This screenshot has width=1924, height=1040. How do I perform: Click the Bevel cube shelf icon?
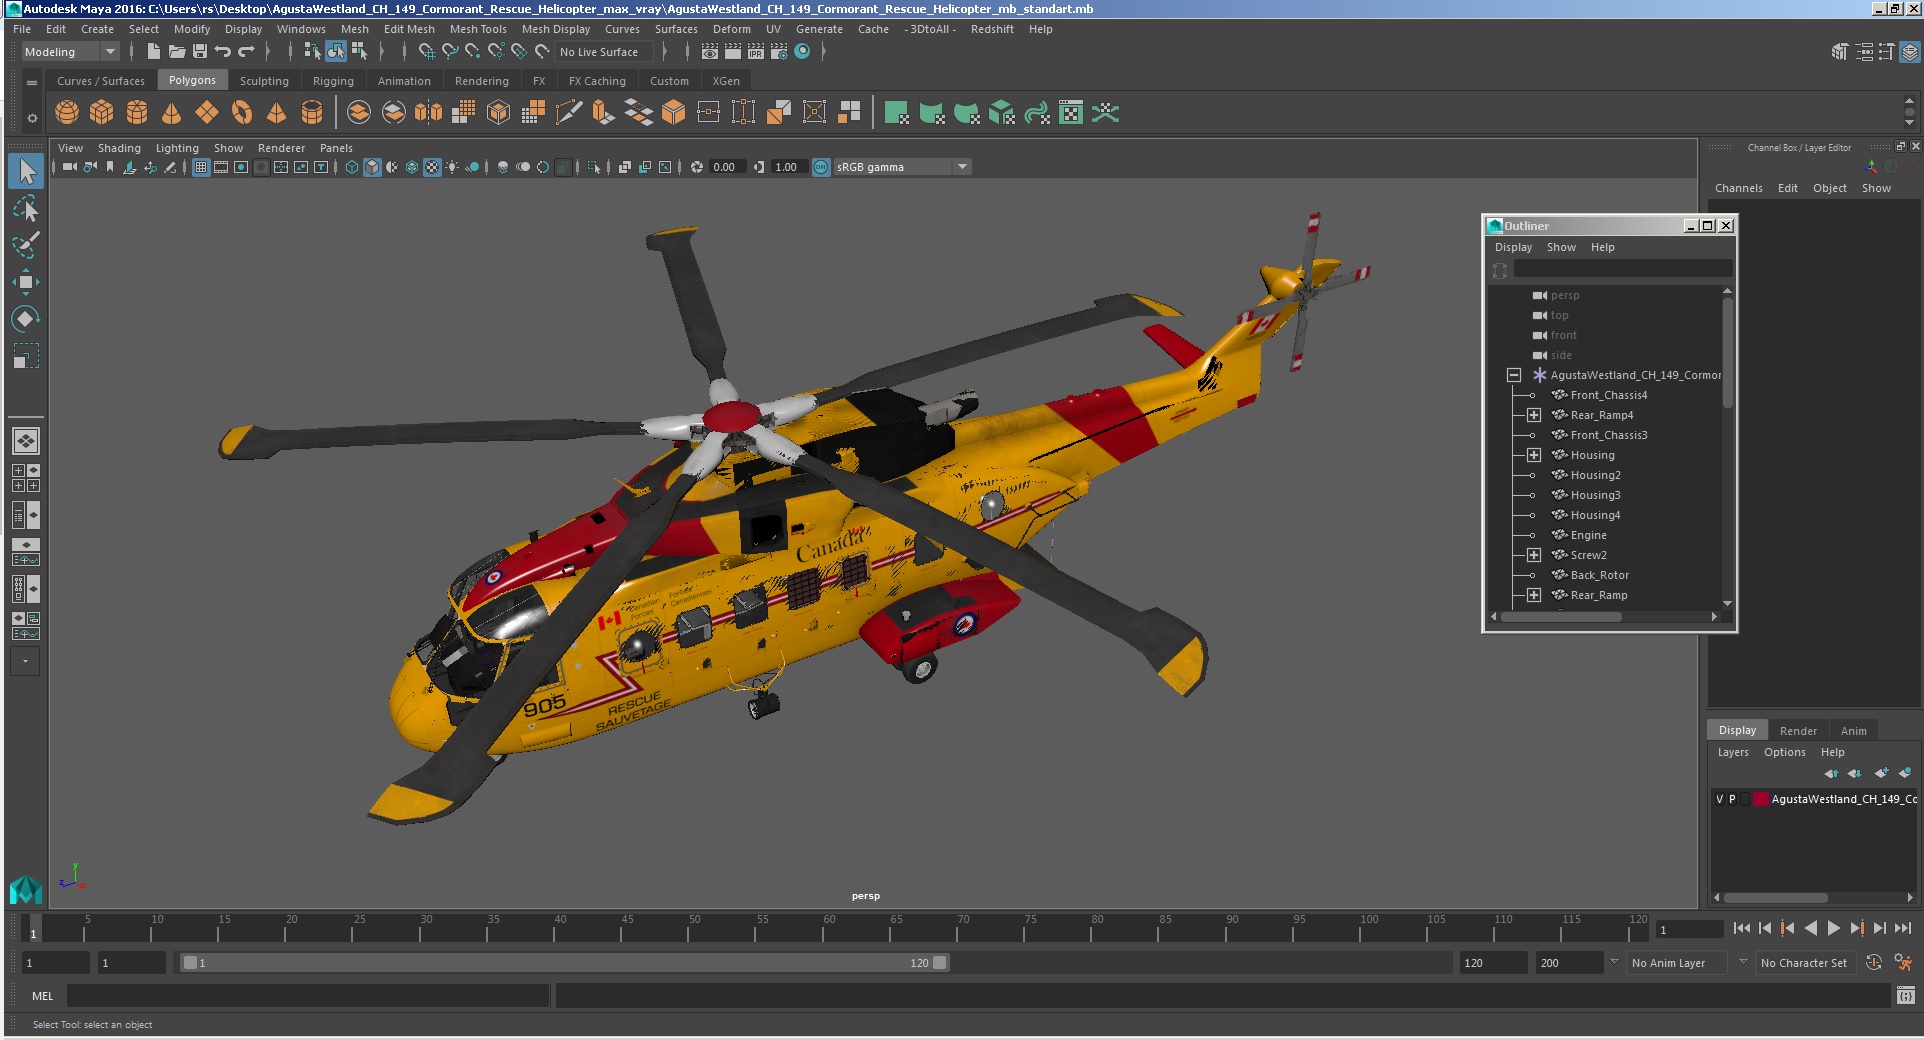pos(674,113)
